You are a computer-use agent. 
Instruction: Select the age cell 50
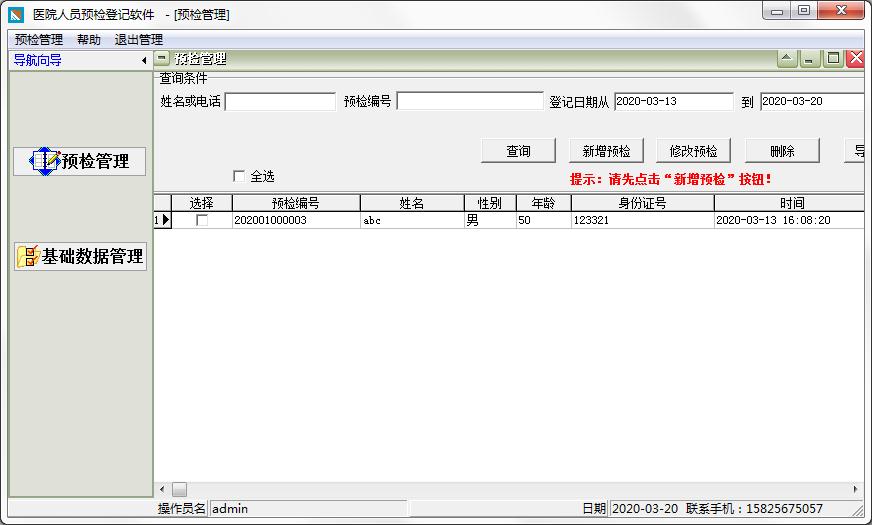point(543,220)
